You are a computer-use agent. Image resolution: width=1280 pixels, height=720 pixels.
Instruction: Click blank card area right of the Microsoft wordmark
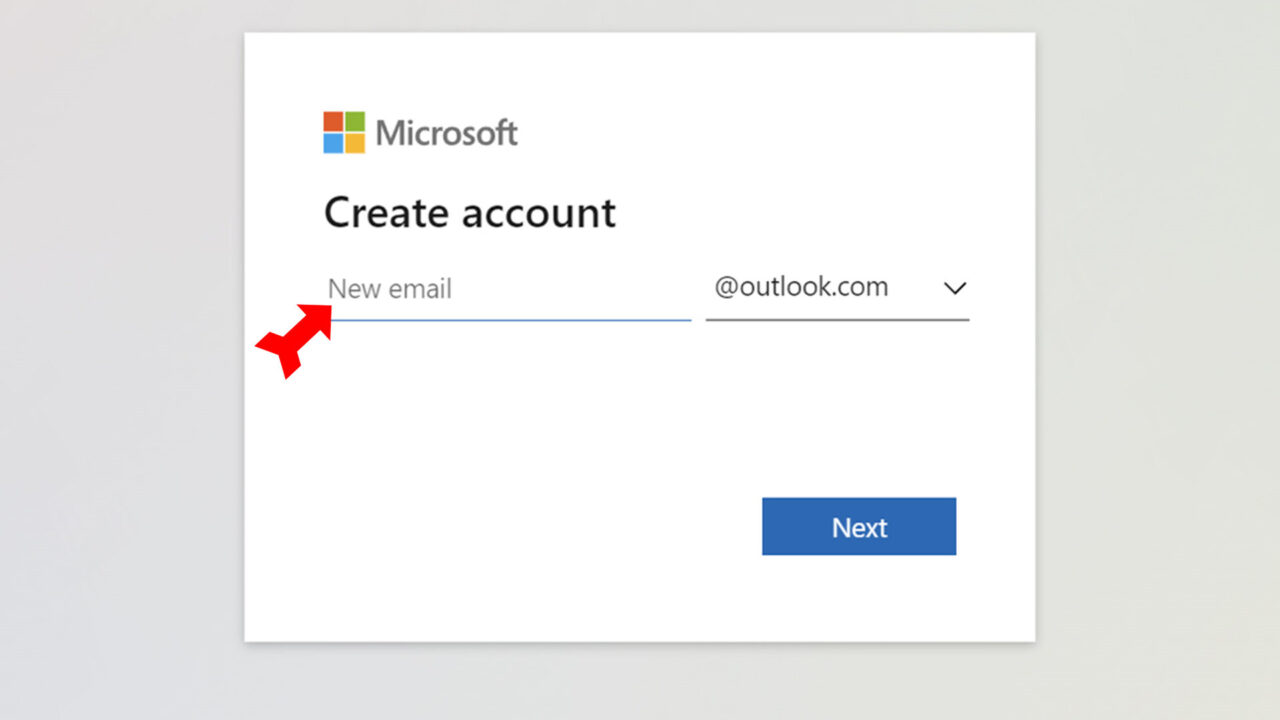(x=780, y=132)
